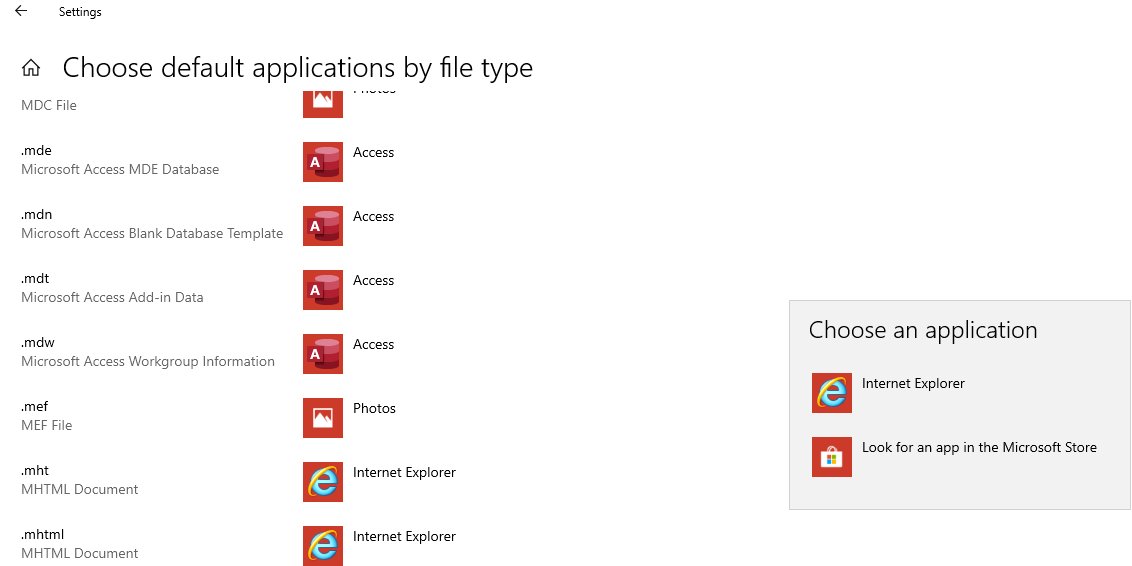The width and height of the screenshot is (1132, 566).
Task: Change the Access default for .mdw
Action: (373, 344)
